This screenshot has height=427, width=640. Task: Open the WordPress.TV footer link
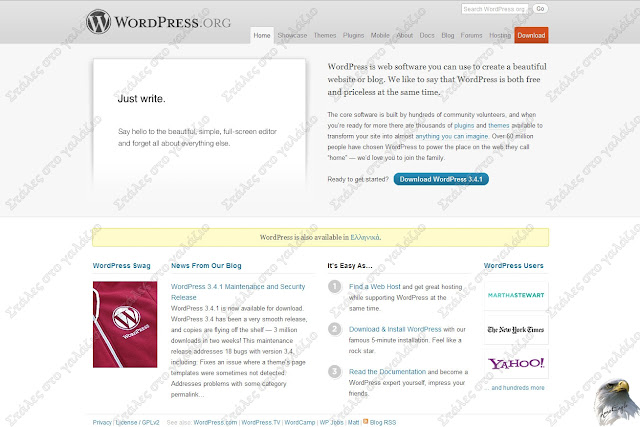261,423
